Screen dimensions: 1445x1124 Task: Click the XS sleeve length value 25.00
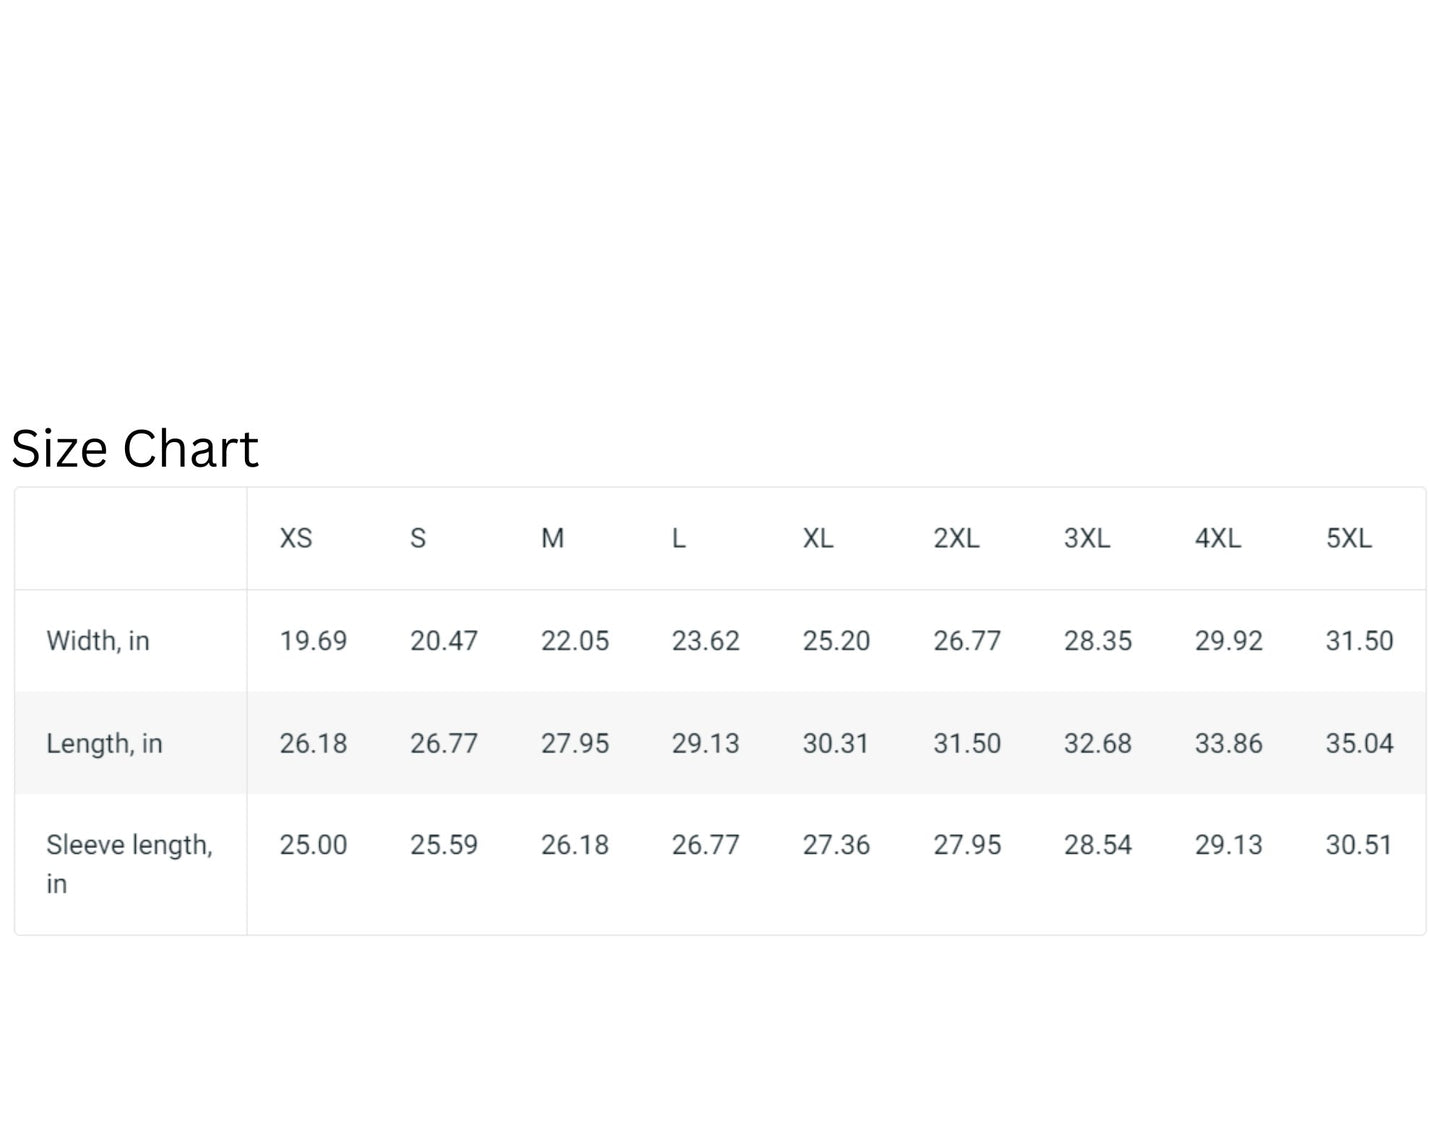313,845
